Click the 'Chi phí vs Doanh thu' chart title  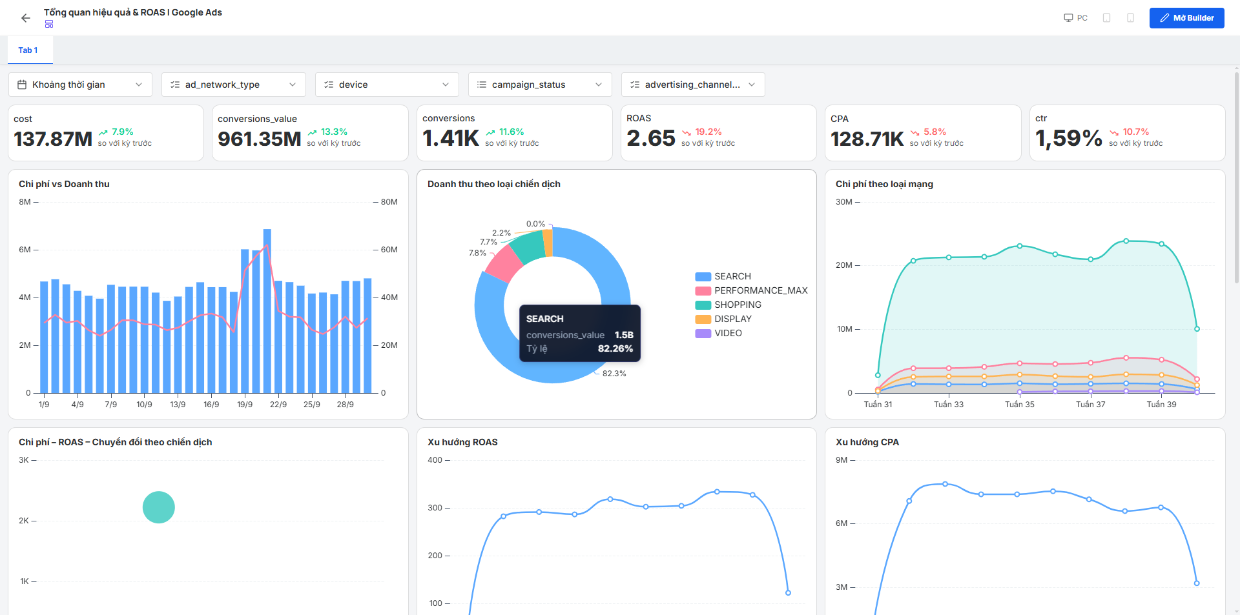click(x=62, y=184)
